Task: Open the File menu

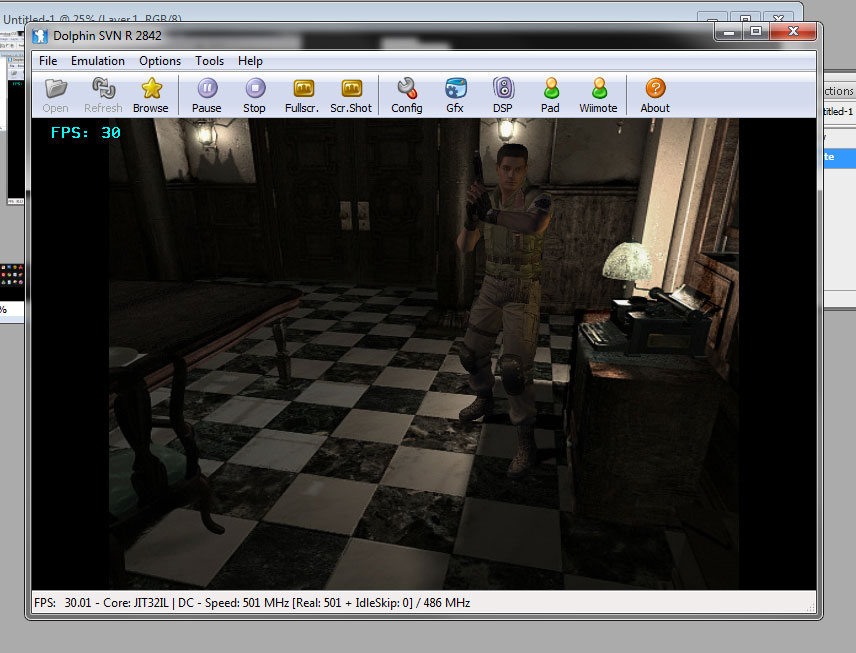Action: 48,61
